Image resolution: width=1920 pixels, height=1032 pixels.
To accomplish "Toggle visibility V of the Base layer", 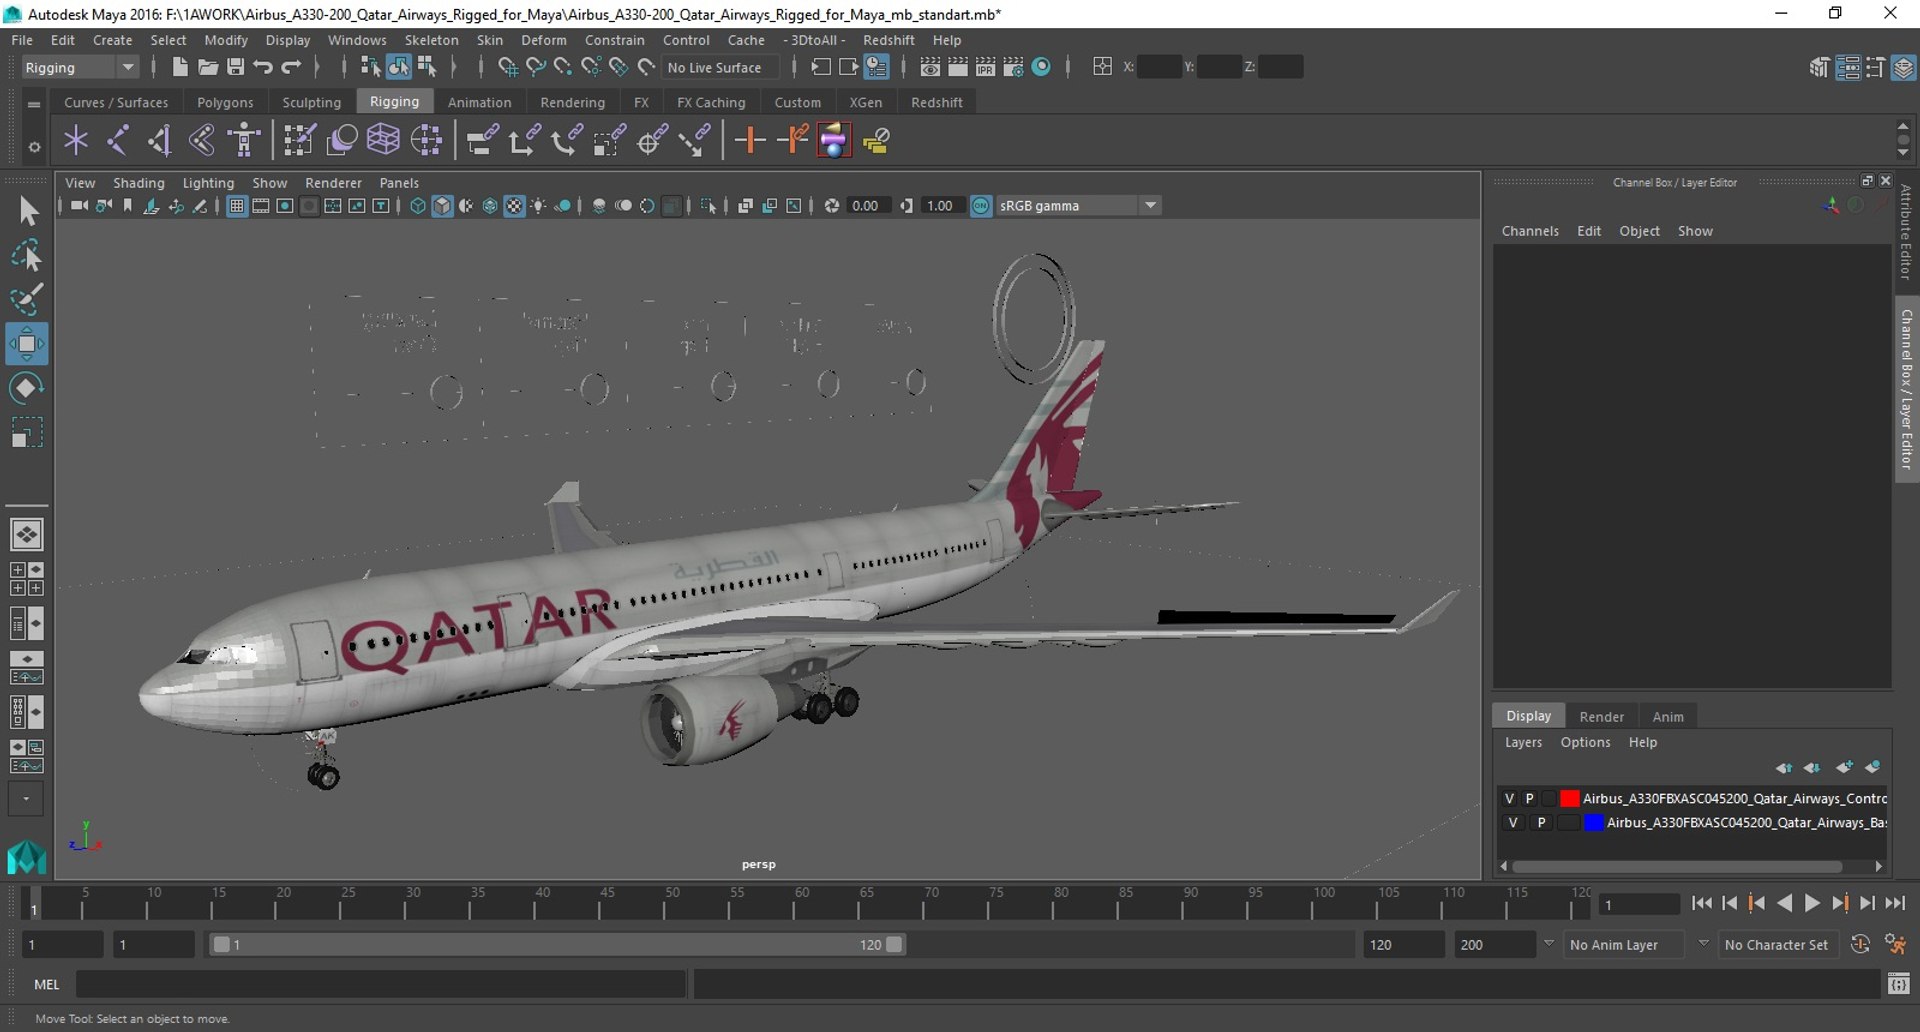I will coord(1512,822).
